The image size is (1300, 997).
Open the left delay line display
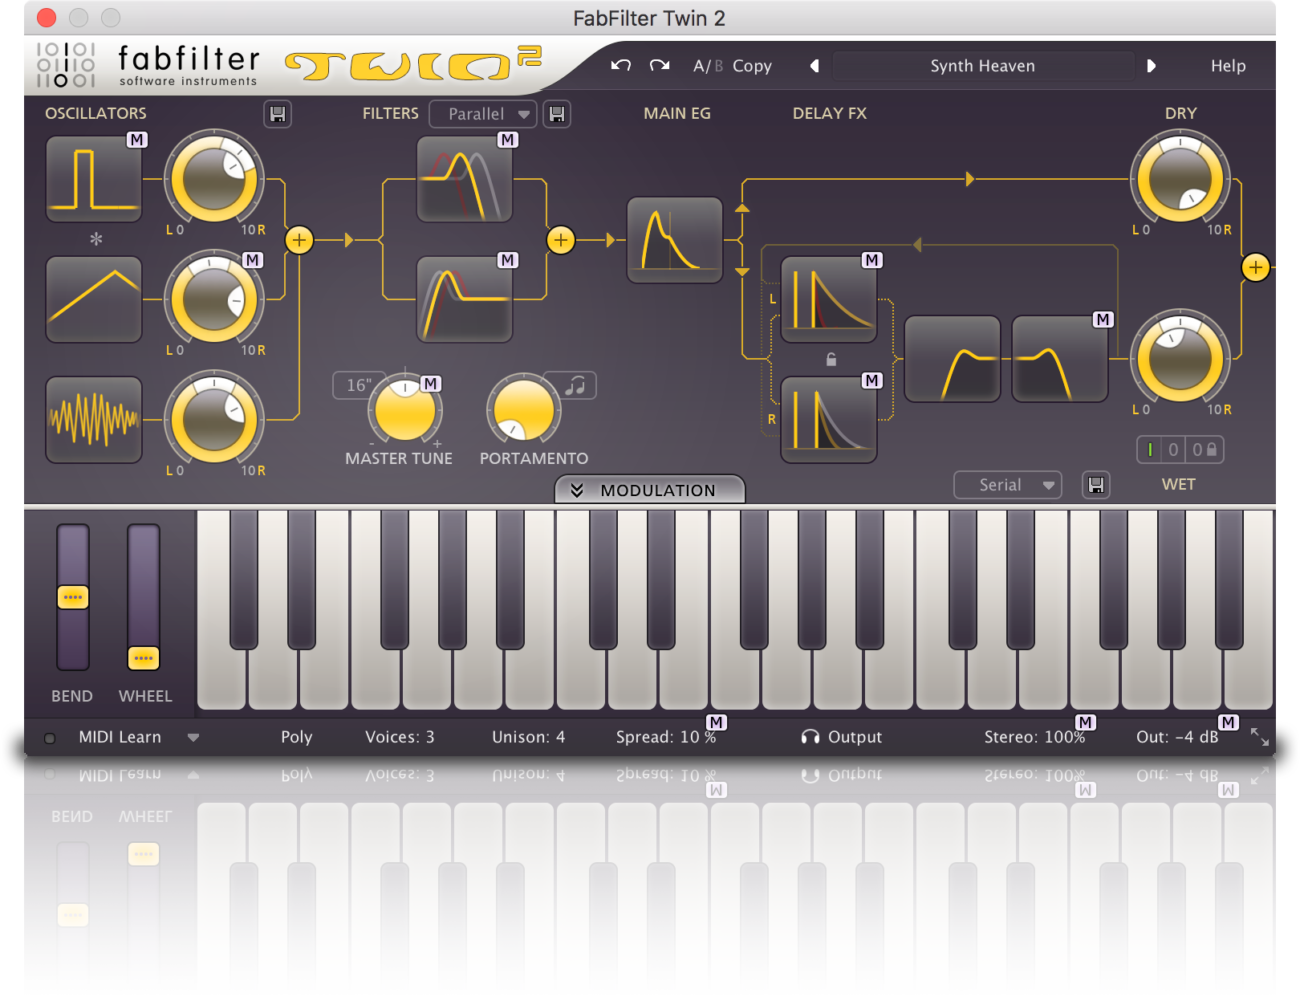[x=829, y=300]
